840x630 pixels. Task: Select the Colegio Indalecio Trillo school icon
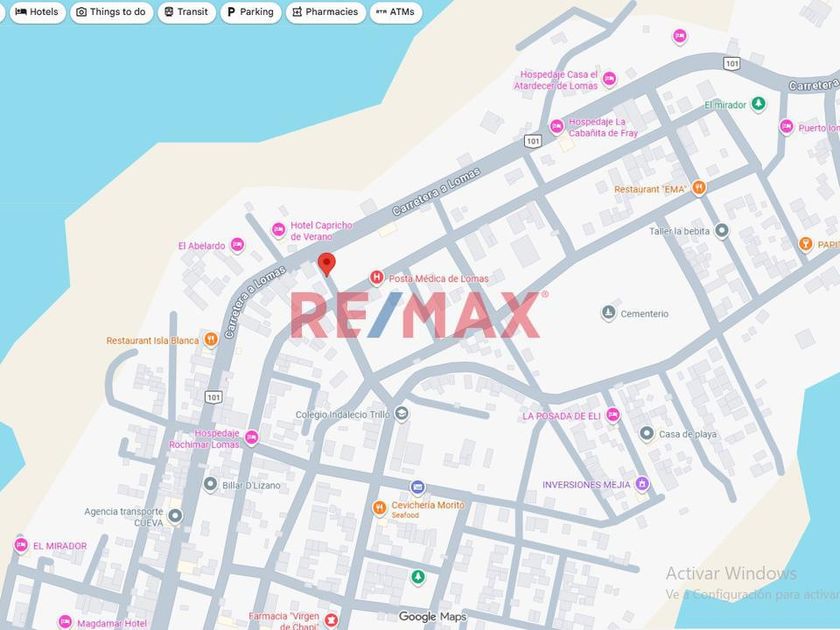point(401,414)
